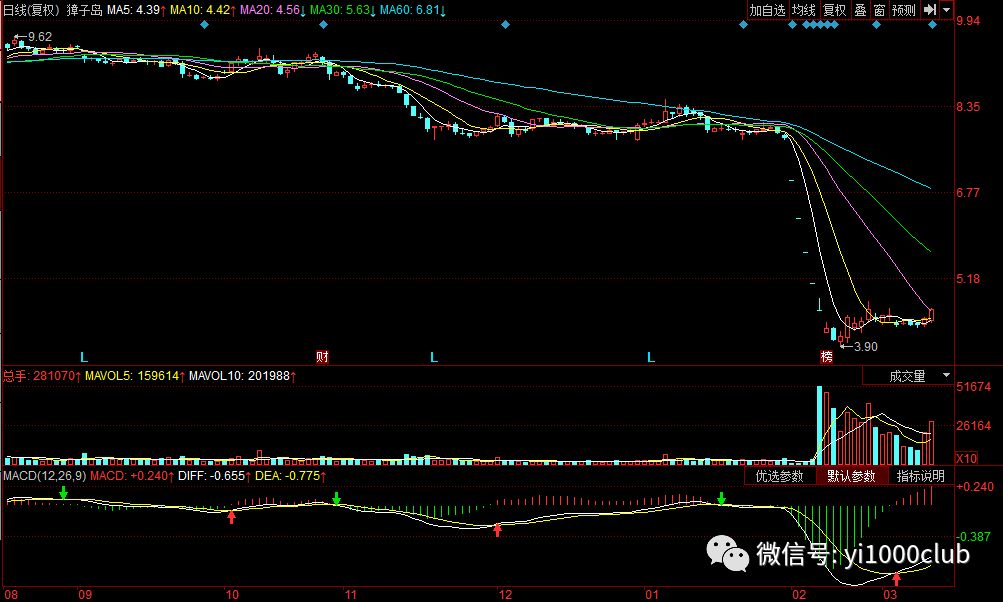Click the green down arrow near November MACD
Viewport: 1003px width, 602px height.
(336, 498)
